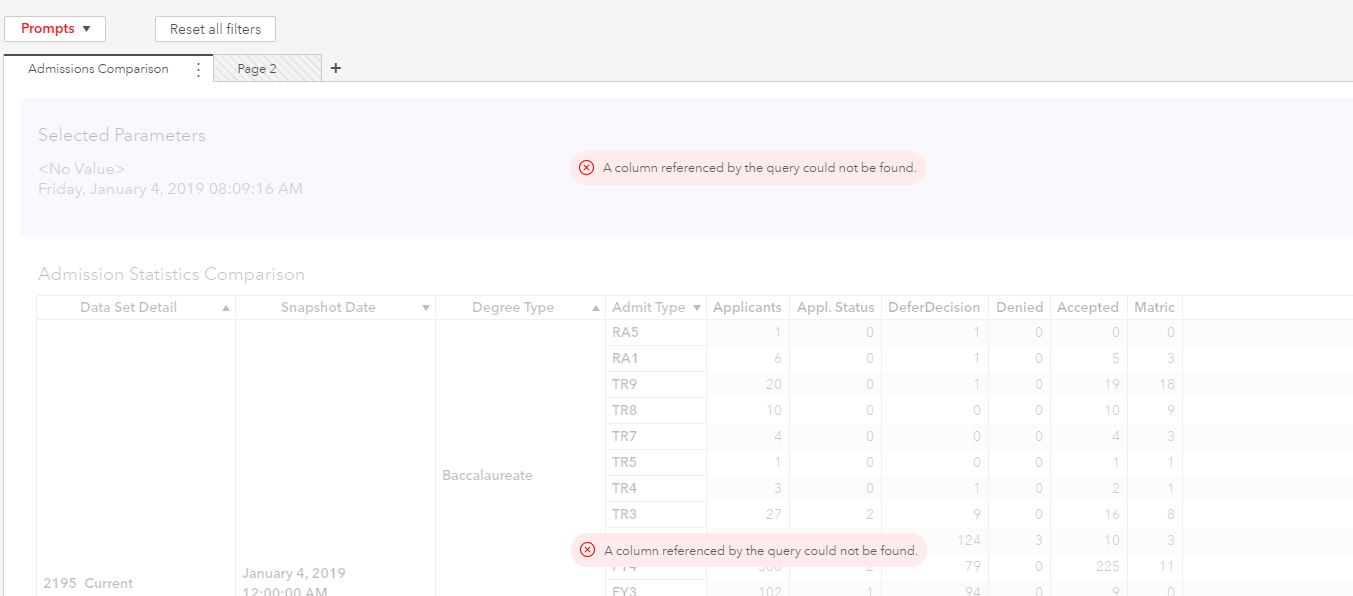Click the Appl. Status column header
This screenshot has height=596, width=1353.
coord(835,308)
